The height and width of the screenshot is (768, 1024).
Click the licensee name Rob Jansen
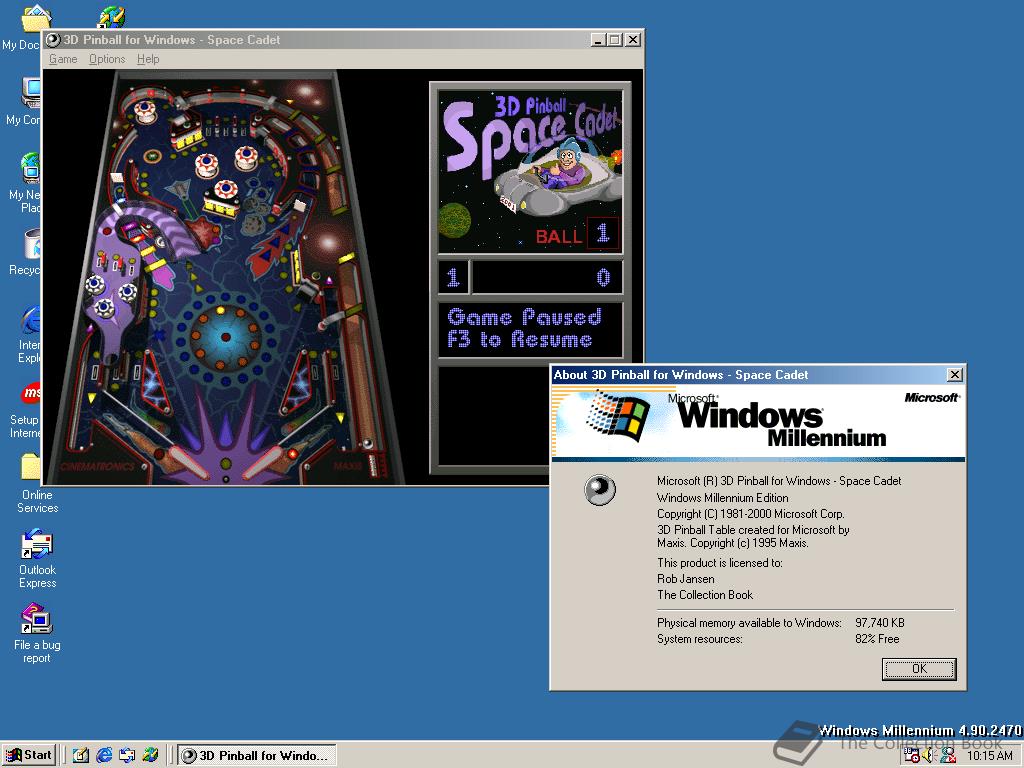[x=685, y=579]
